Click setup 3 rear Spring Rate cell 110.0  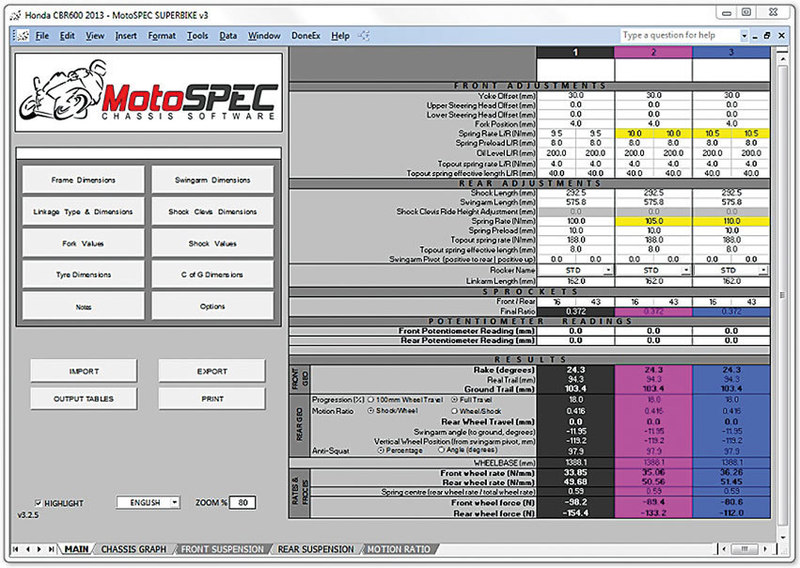(731, 221)
